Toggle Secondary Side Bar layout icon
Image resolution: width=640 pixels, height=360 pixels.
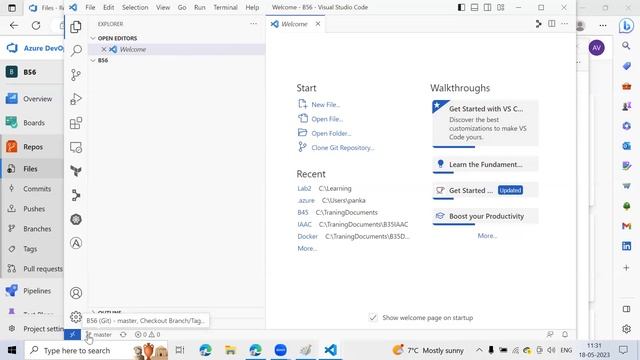click(x=487, y=7)
